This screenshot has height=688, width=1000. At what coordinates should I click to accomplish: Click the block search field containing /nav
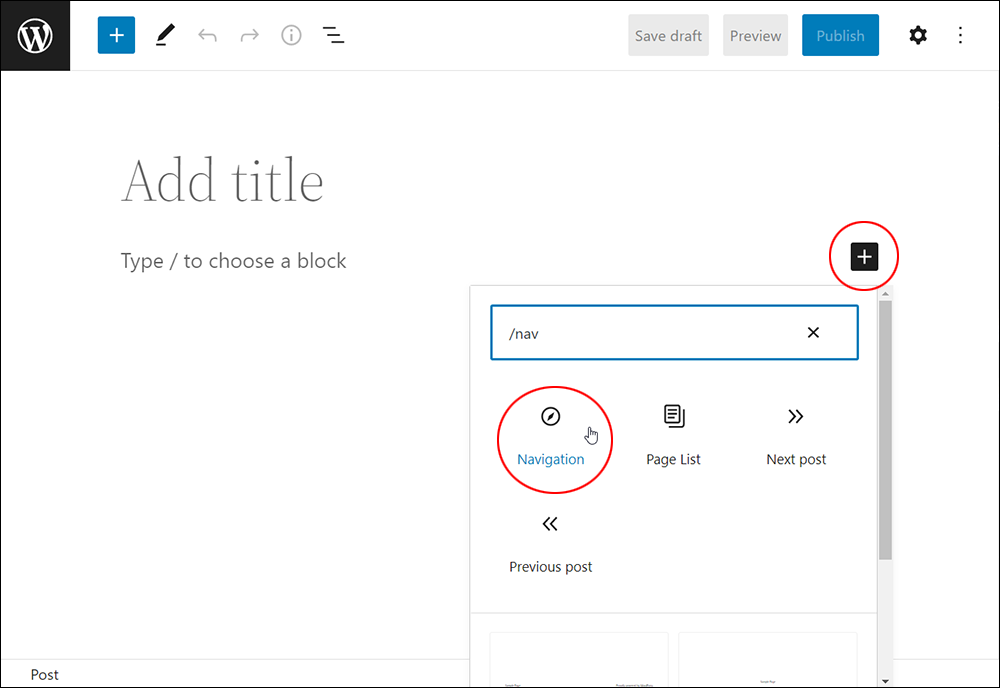tap(674, 333)
